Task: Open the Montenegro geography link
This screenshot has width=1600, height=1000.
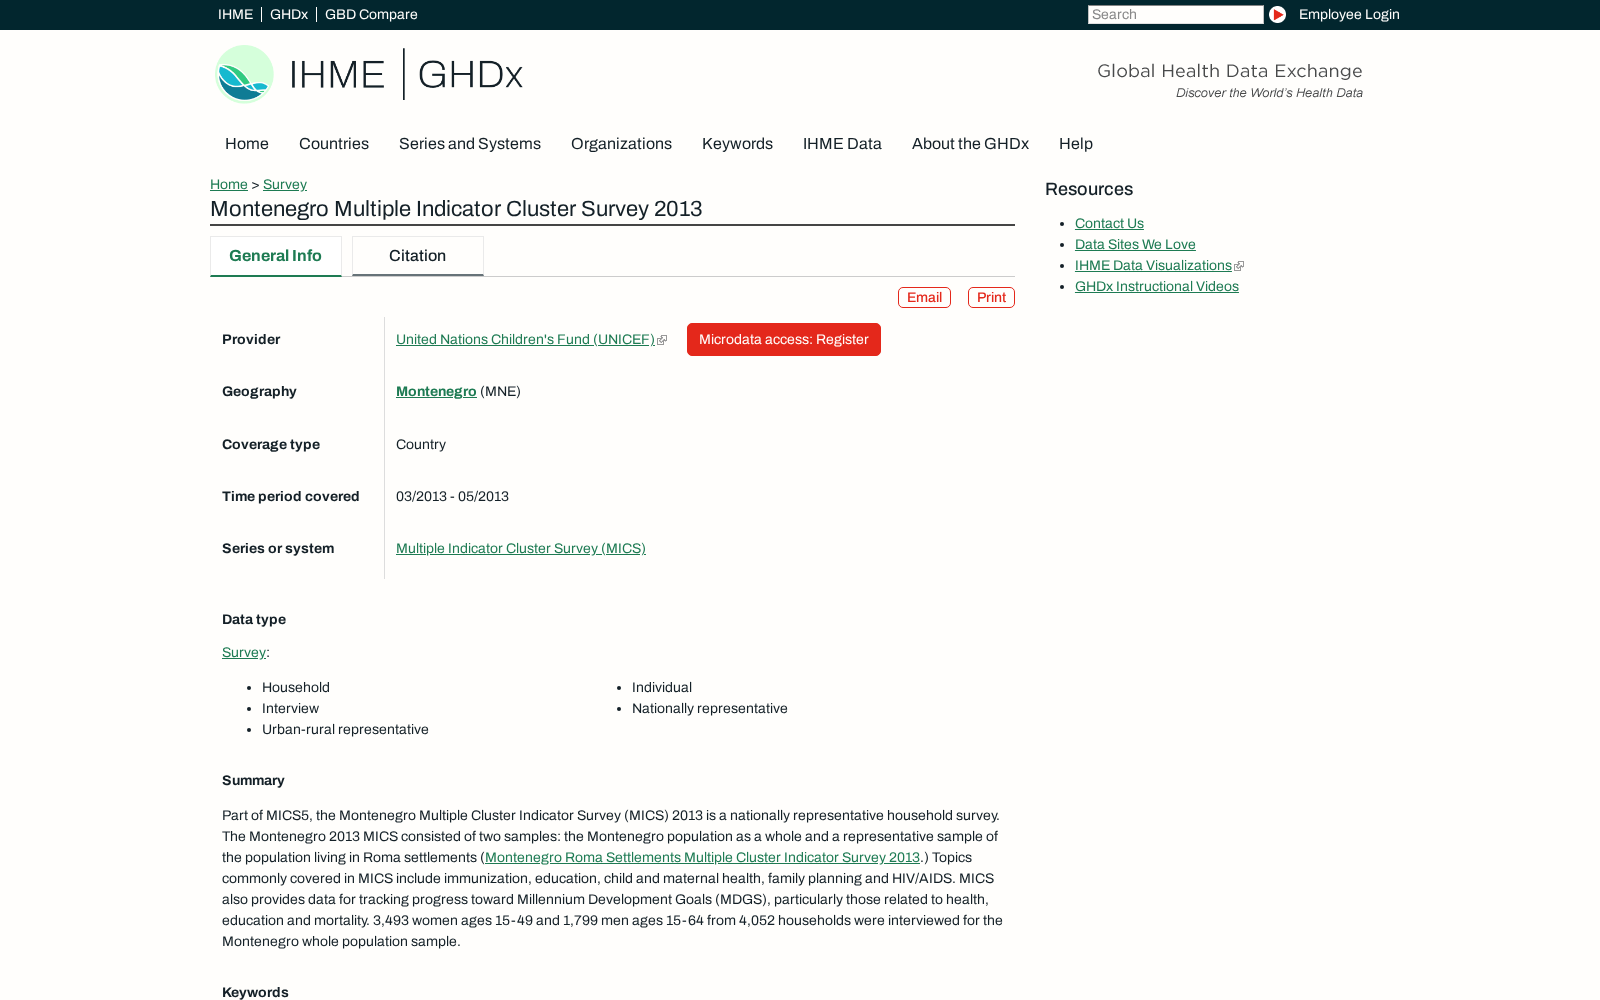Action: click(436, 391)
